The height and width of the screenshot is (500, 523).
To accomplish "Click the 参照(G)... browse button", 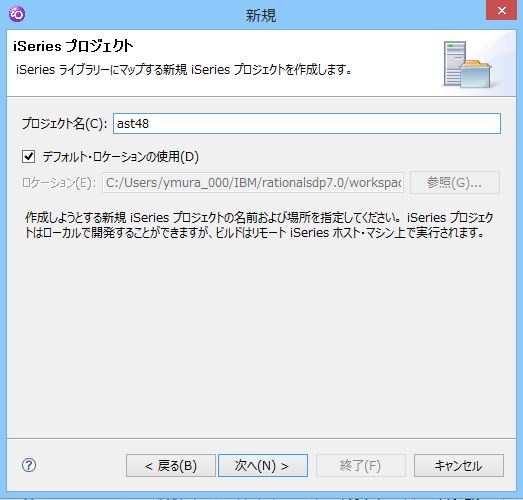I will pyautogui.click(x=455, y=182).
